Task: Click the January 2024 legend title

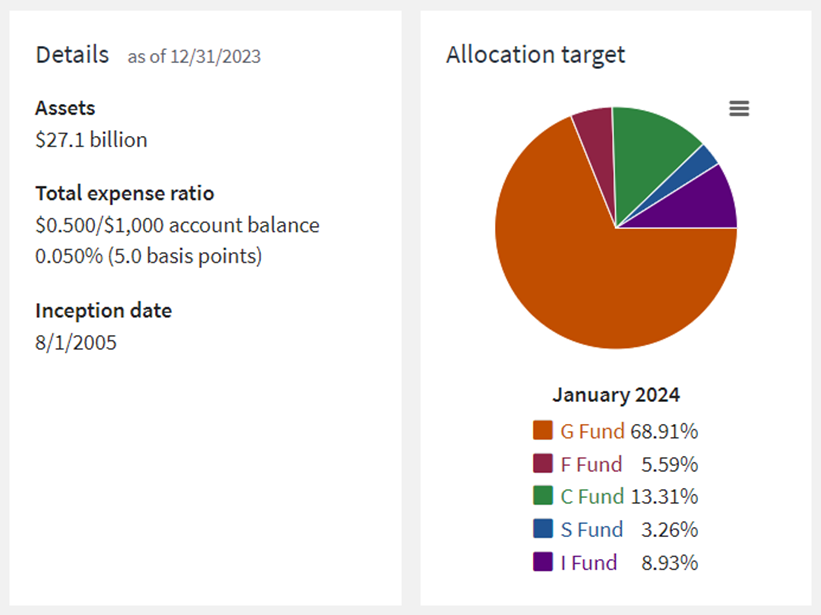Action: point(615,395)
